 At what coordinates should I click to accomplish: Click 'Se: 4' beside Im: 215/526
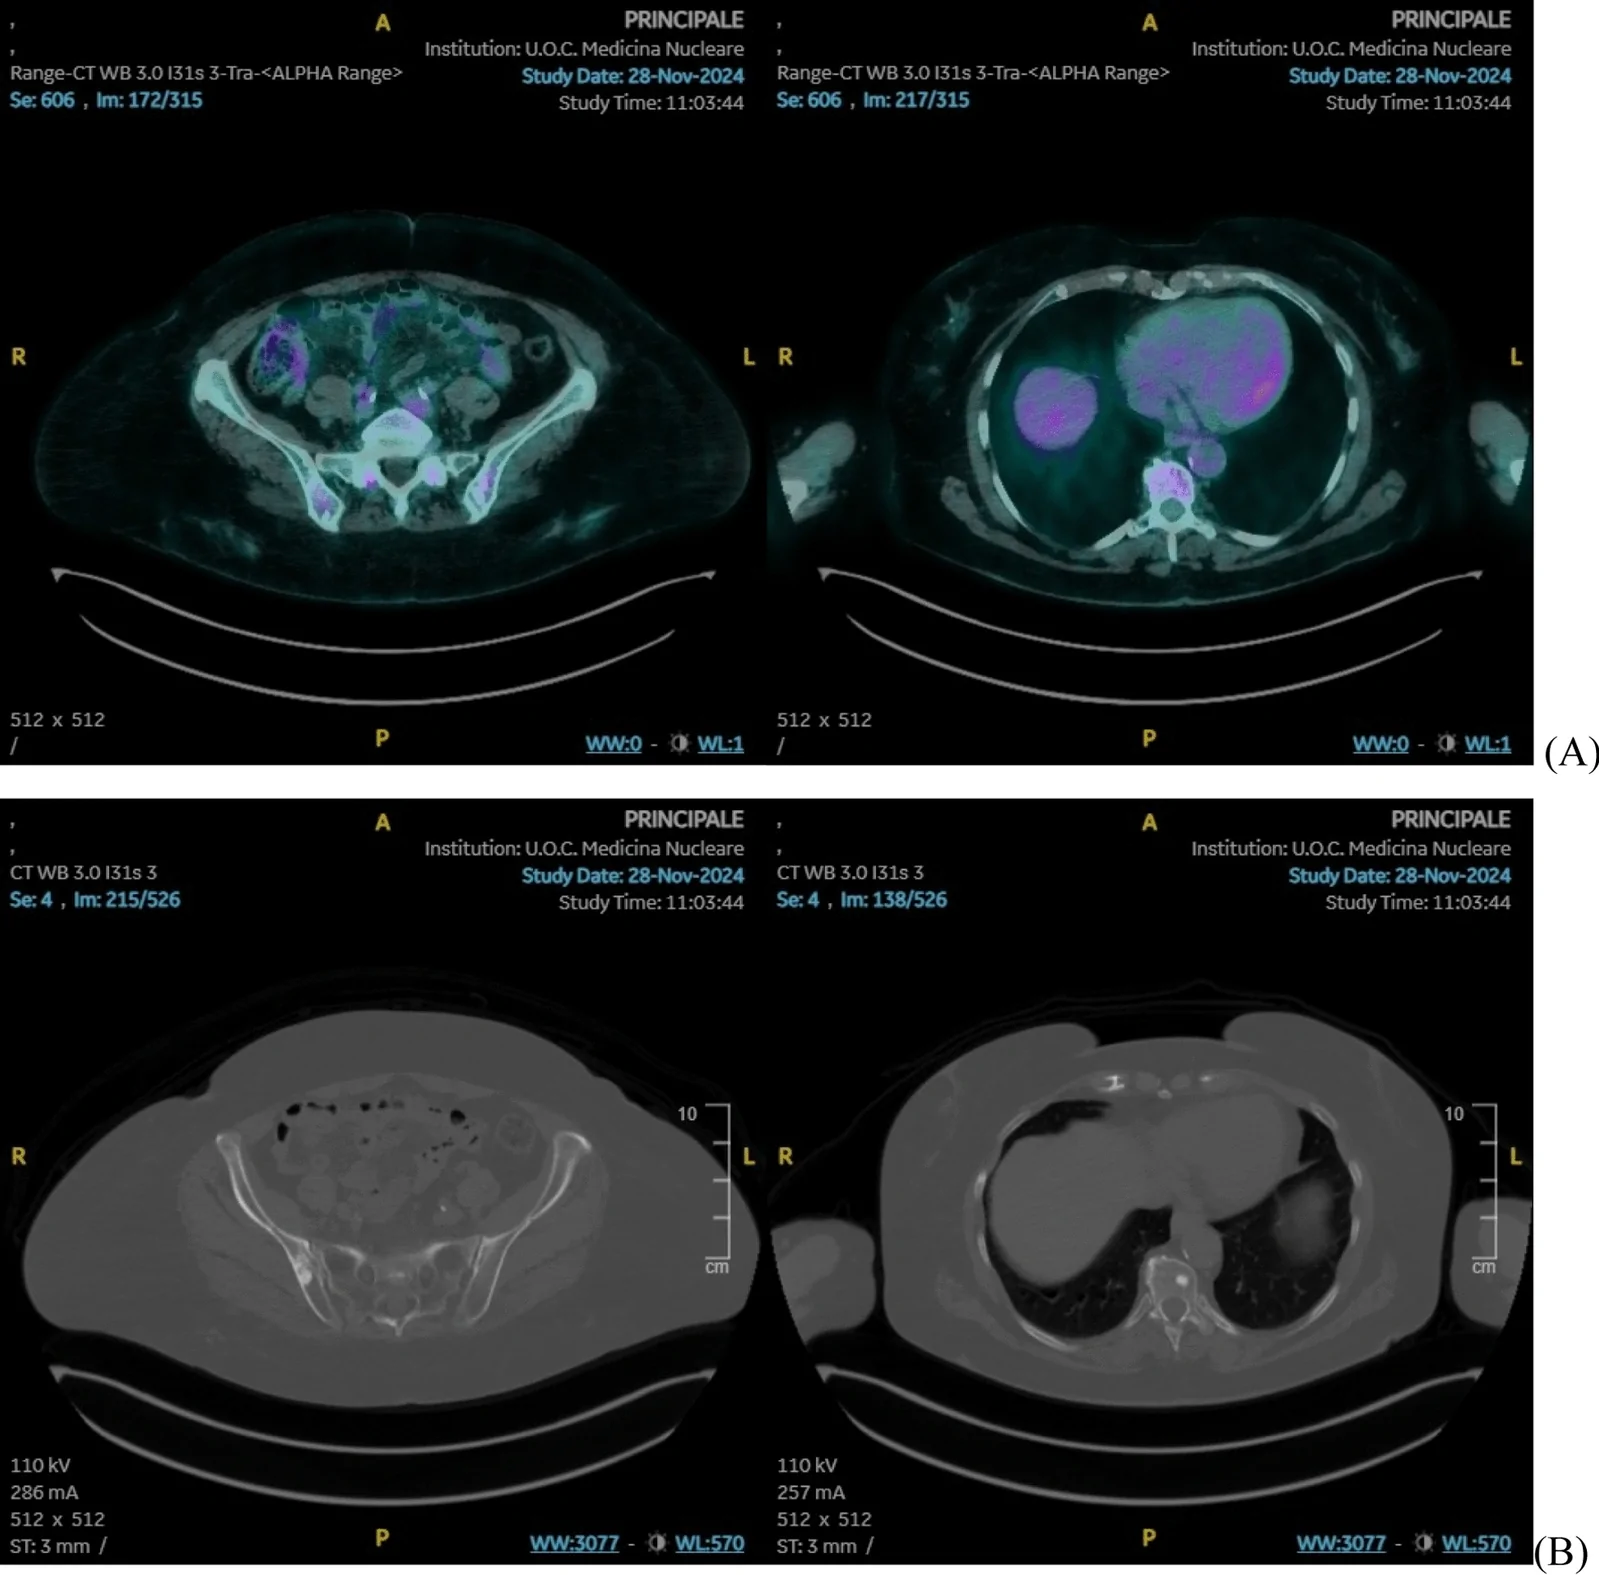[x=31, y=899]
